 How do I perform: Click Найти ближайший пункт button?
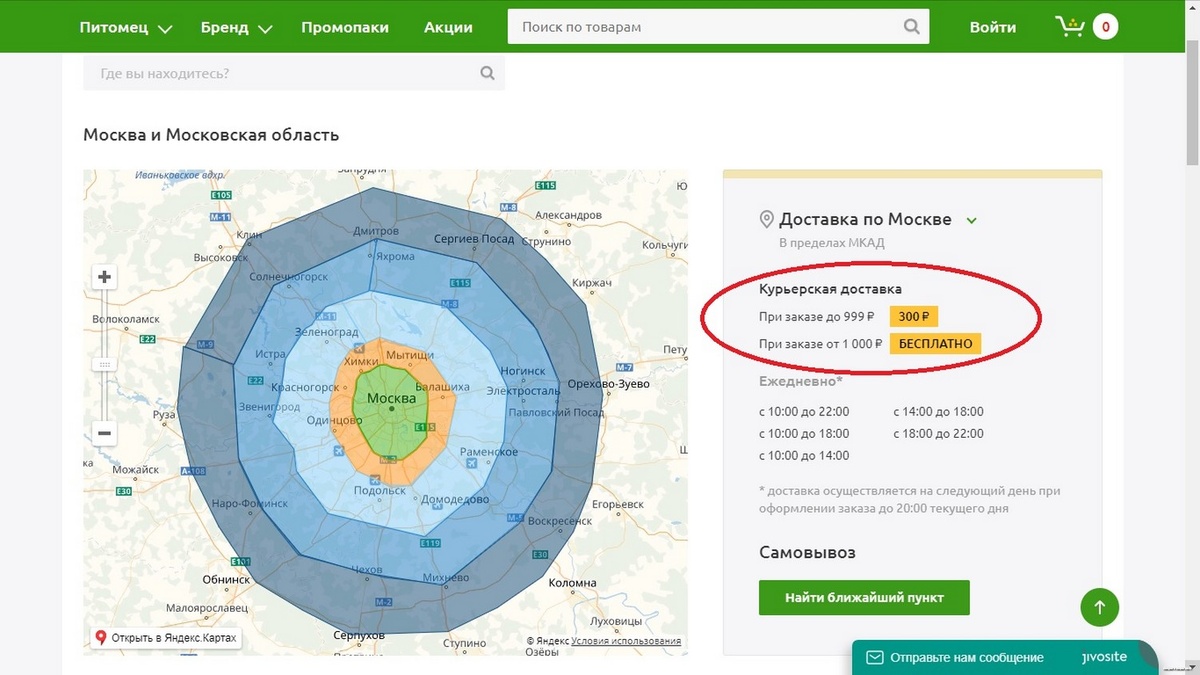click(864, 598)
